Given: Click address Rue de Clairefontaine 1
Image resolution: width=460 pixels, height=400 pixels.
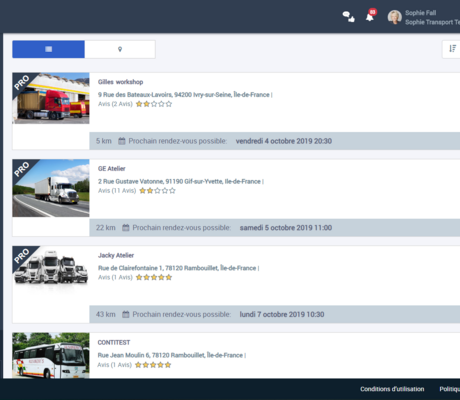Looking at the screenshot, I should [x=177, y=268].
